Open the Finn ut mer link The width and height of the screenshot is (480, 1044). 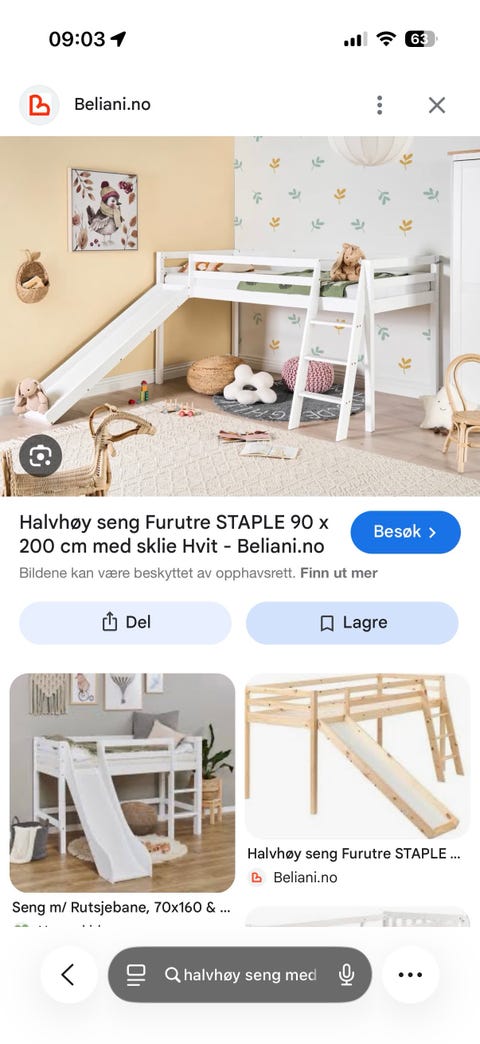(x=339, y=573)
